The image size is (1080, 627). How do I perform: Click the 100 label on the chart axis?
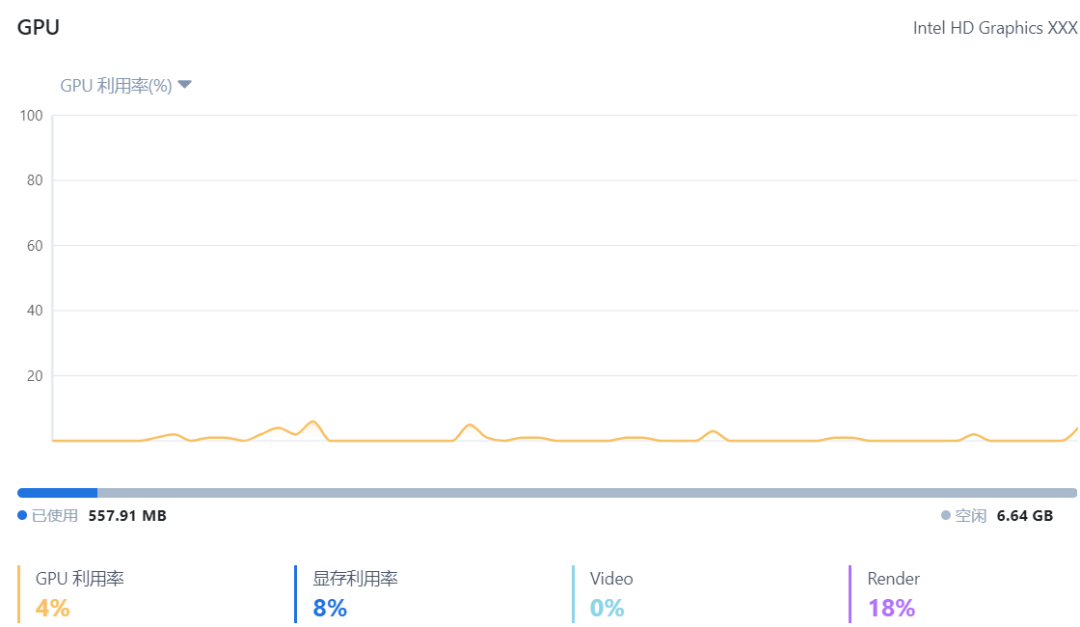point(31,116)
